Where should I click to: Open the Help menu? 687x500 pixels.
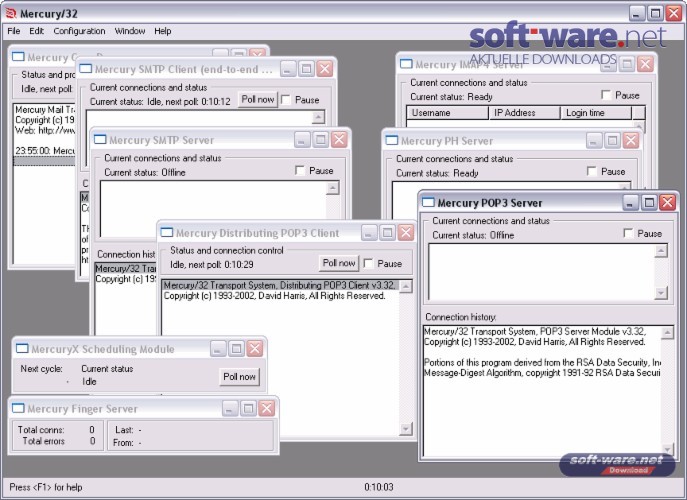tap(163, 31)
